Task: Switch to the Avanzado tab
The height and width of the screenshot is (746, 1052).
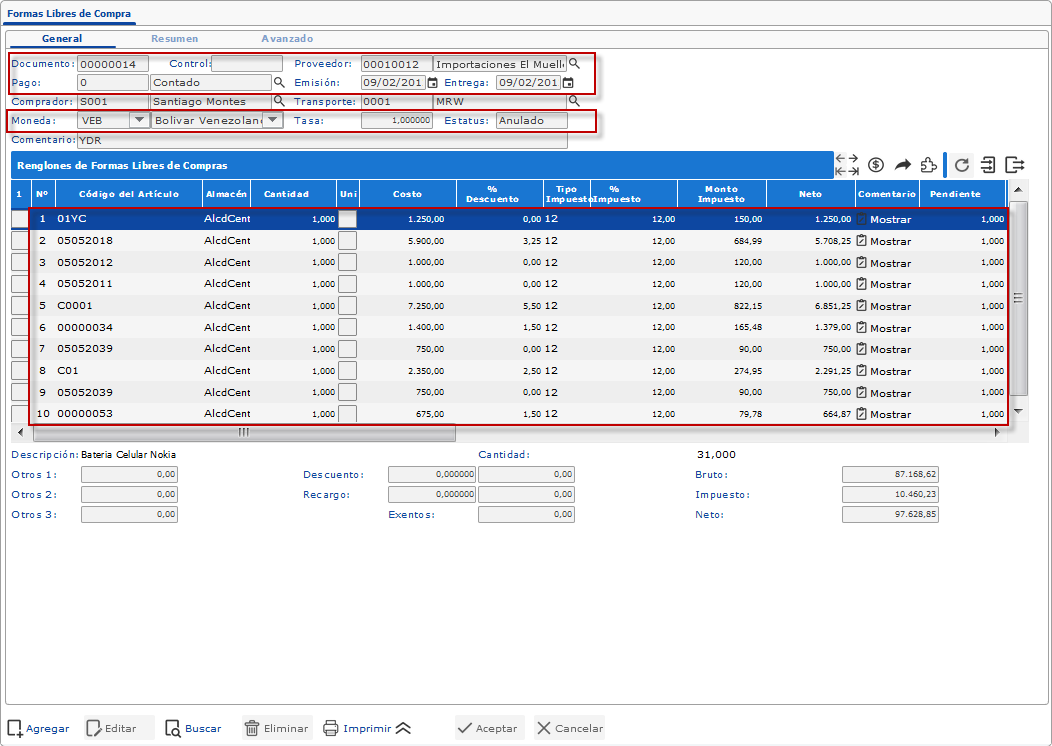Action: pyautogui.click(x=287, y=39)
